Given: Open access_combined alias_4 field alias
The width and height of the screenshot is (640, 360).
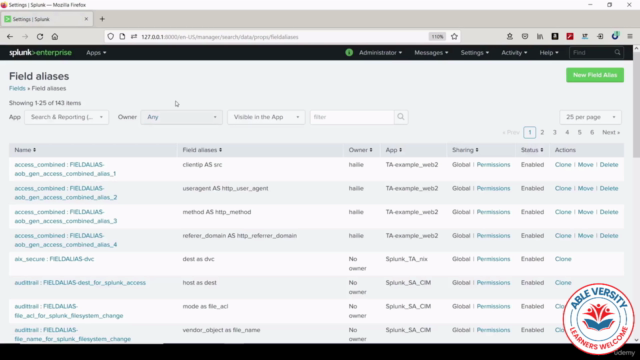Looking at the screenshot, I should [66, 240].
